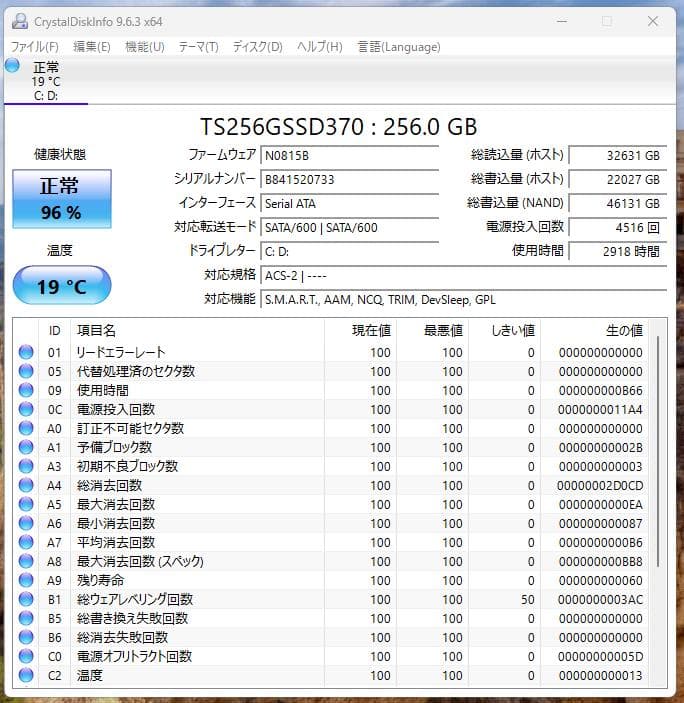Click status orb for A7 平均消去回数

(26, 542)
